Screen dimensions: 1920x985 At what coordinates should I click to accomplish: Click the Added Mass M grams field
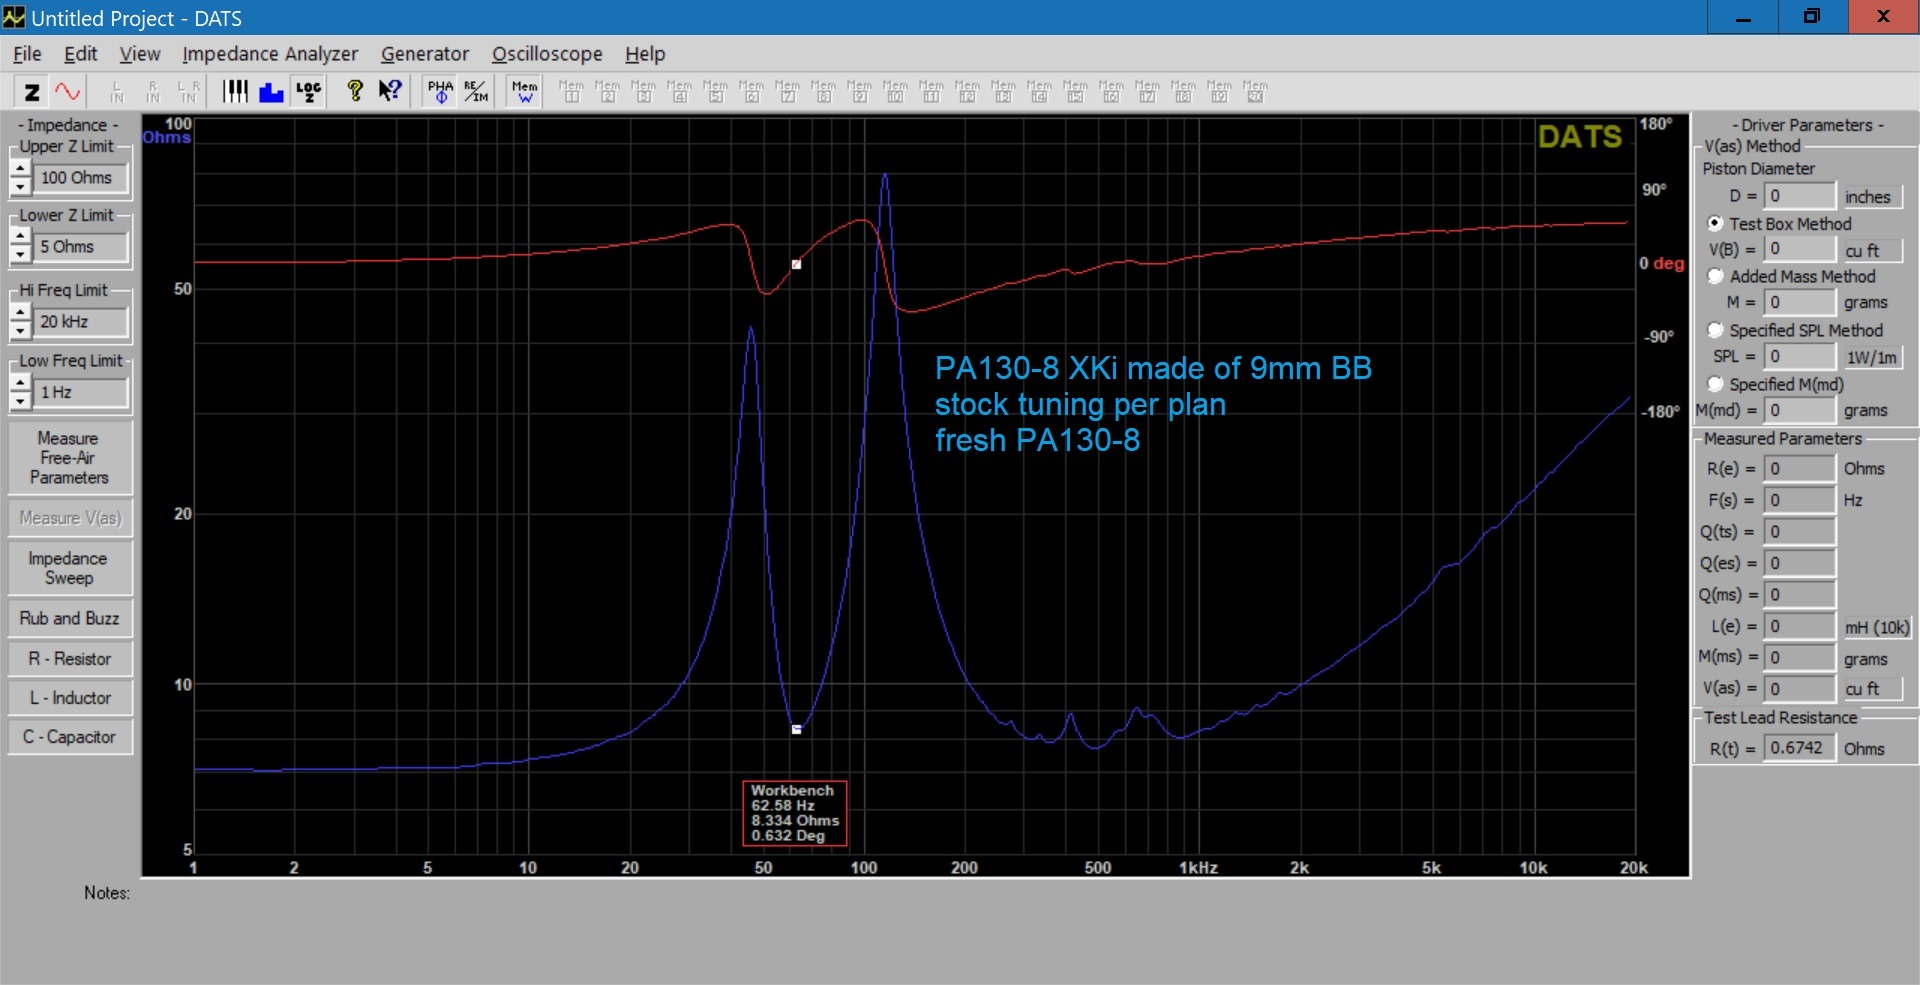coord(1799,302)
